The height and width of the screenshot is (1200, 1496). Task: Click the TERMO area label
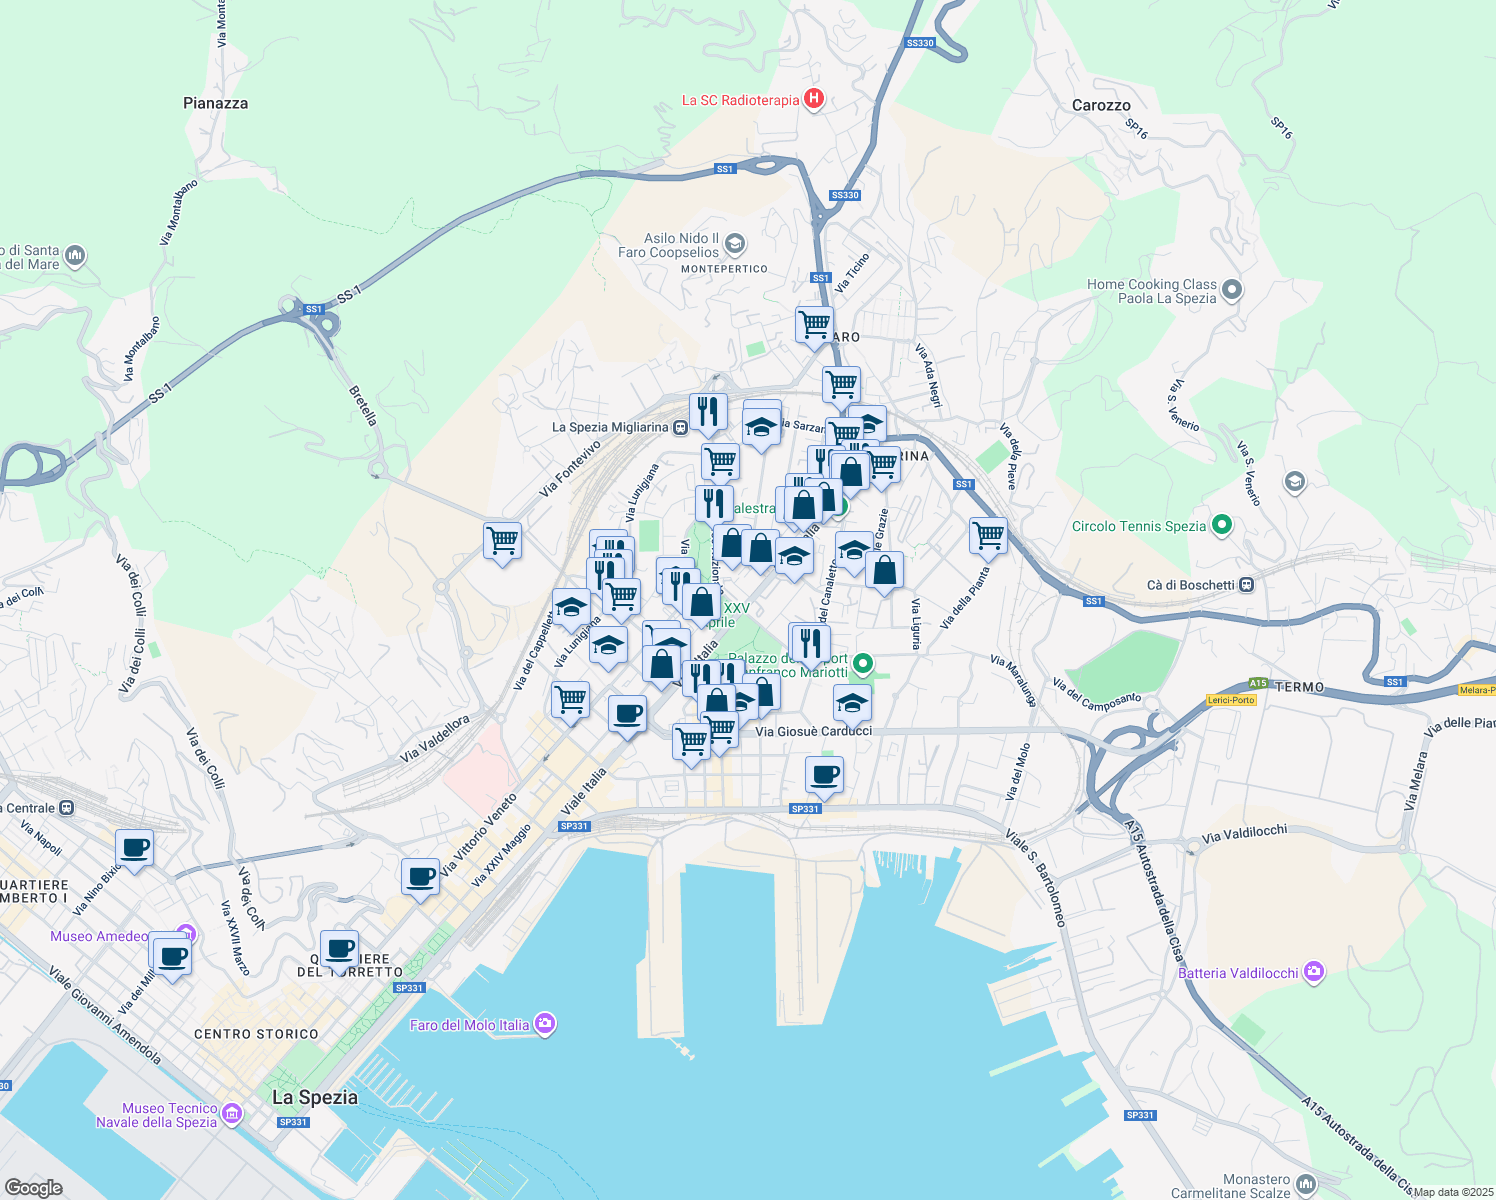(1300, 687)
